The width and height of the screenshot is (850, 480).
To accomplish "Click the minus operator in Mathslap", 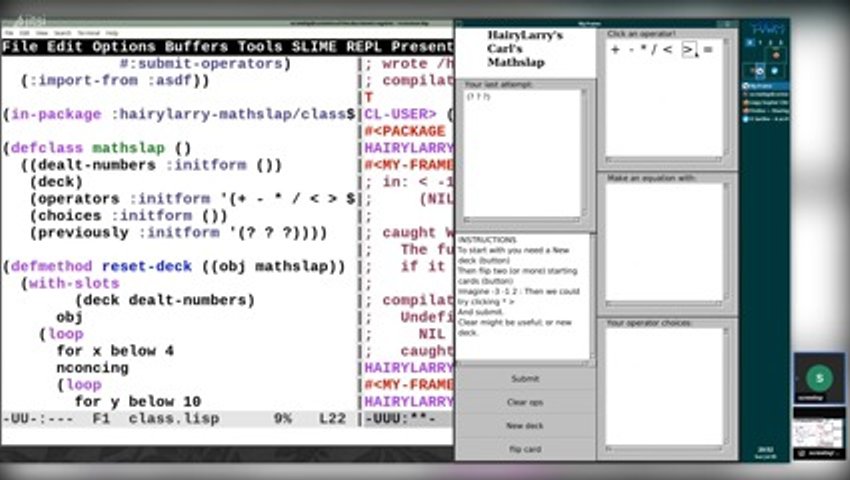I will point(632,49).
